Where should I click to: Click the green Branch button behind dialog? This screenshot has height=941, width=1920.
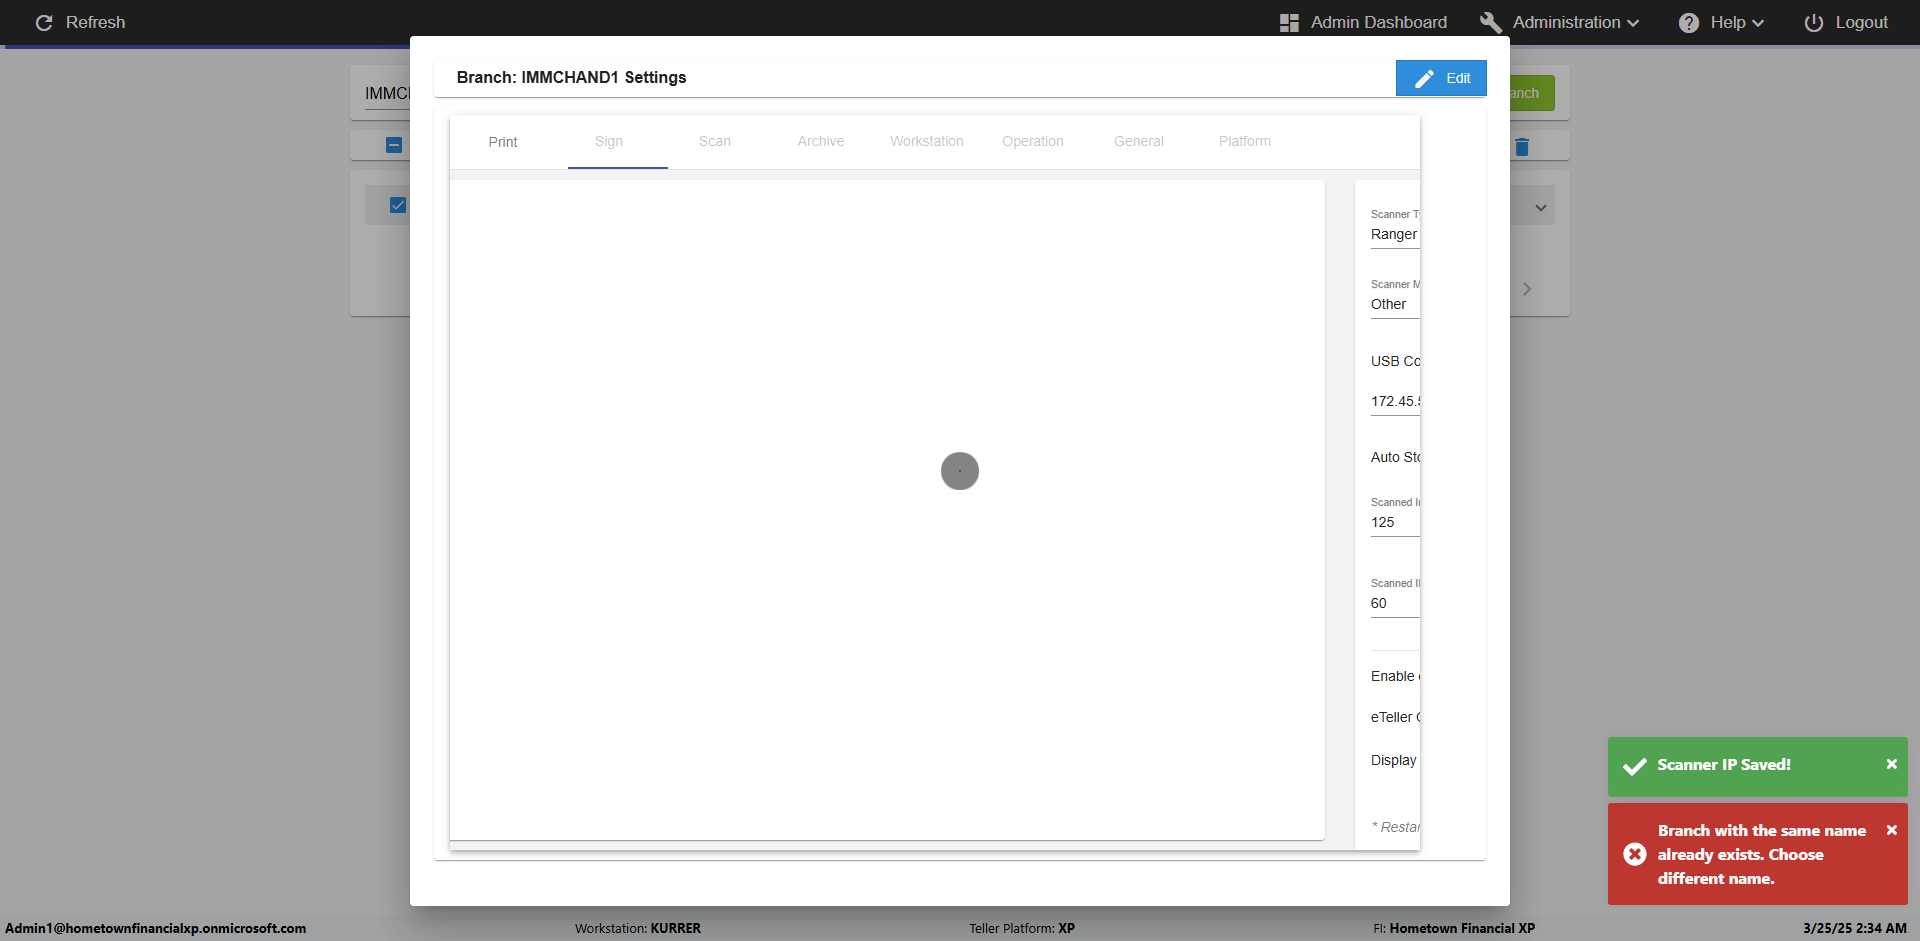pyautogui.click(x=1532, y=93)
